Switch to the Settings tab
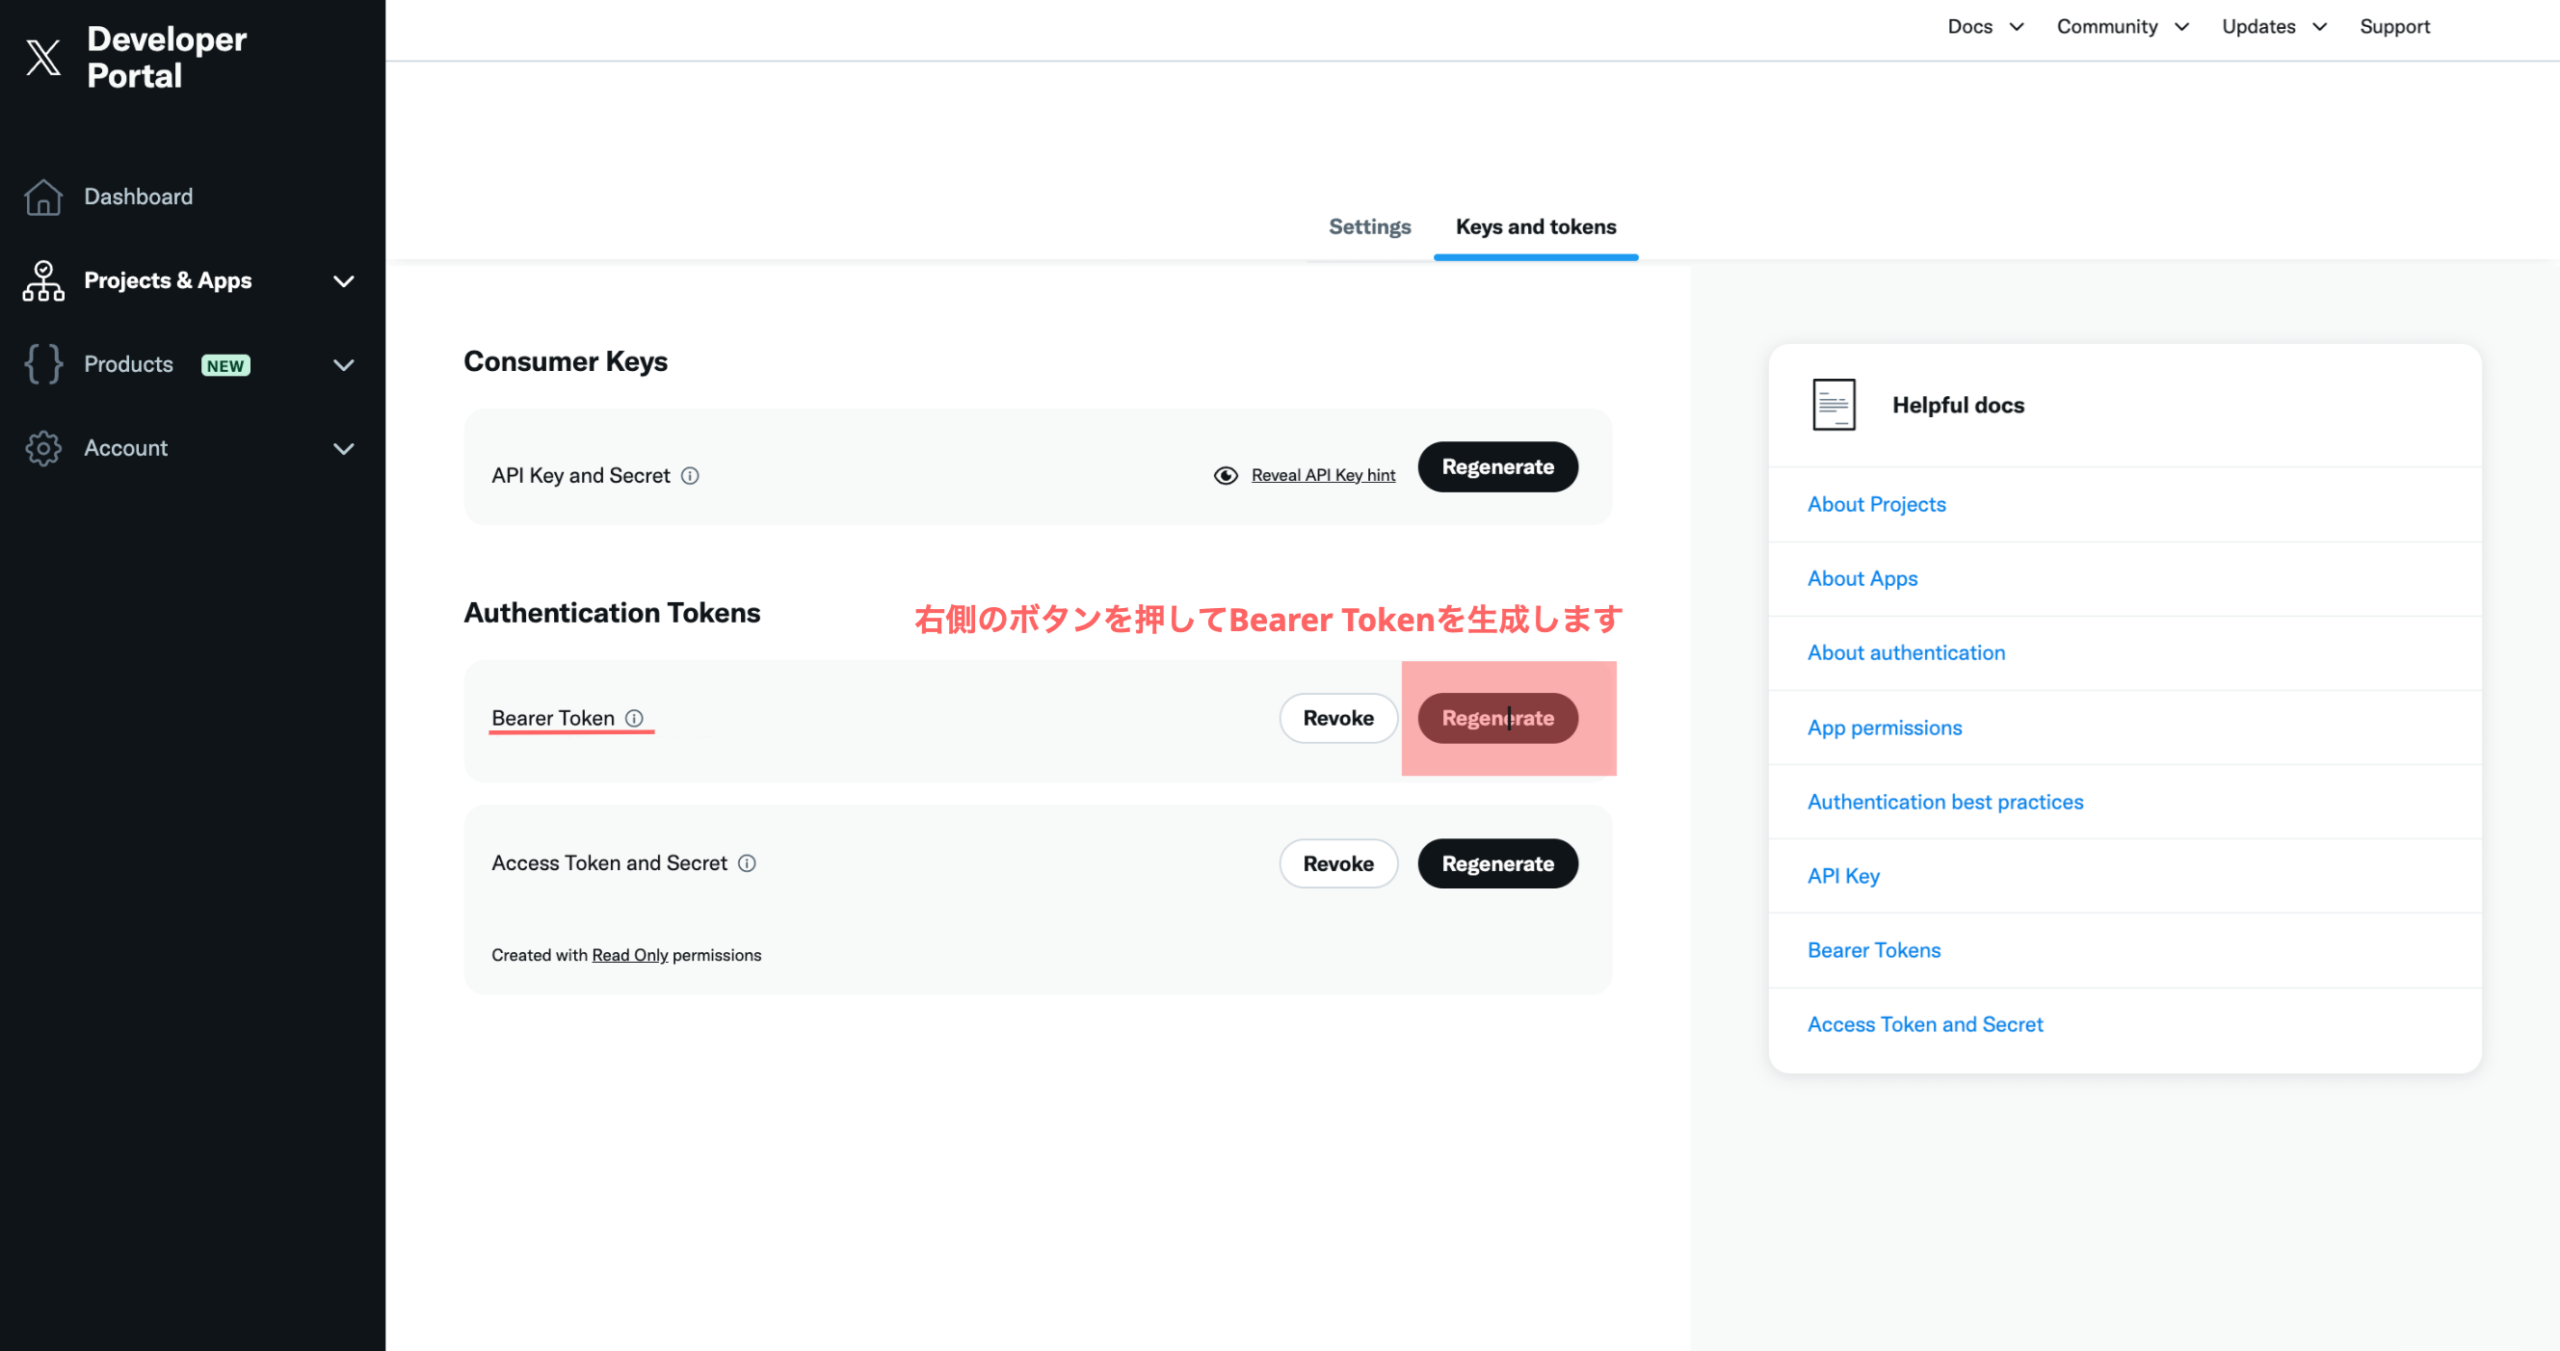Image resolution: width=2560 pixels, height=1351 pixels. point(1369,227)
